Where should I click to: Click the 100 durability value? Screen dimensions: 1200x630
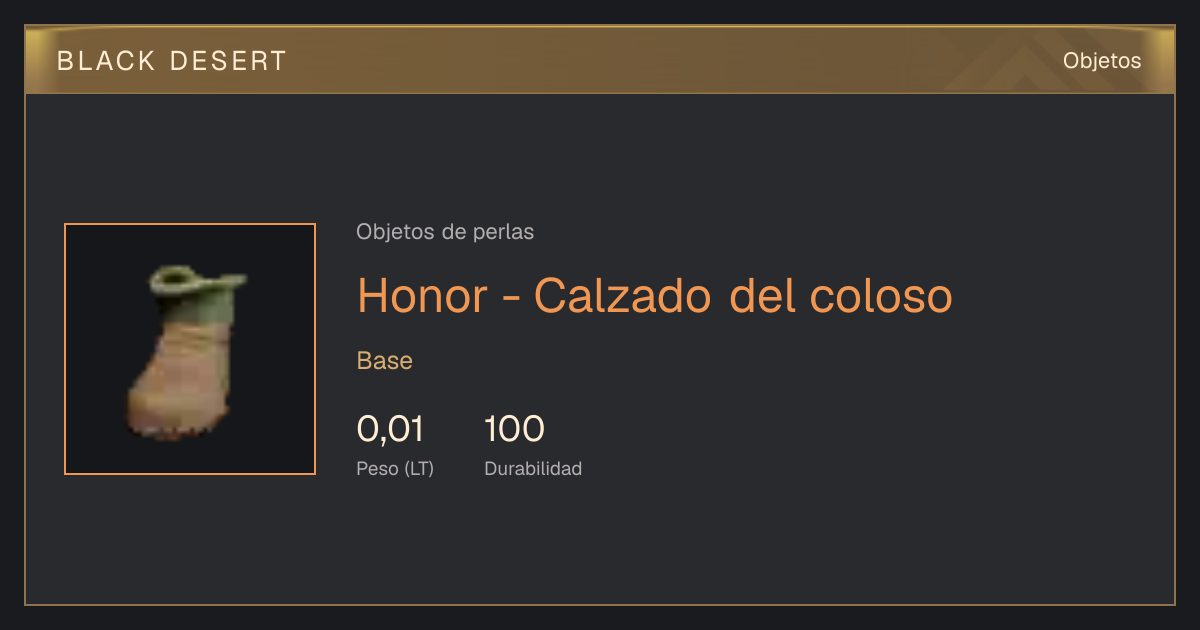pos(514,430)
